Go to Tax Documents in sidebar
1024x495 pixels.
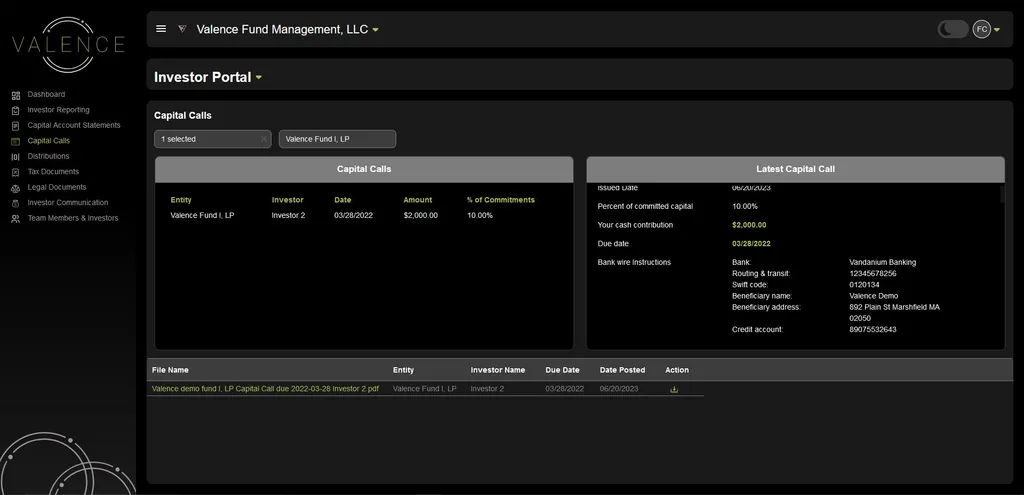[53, 172]
